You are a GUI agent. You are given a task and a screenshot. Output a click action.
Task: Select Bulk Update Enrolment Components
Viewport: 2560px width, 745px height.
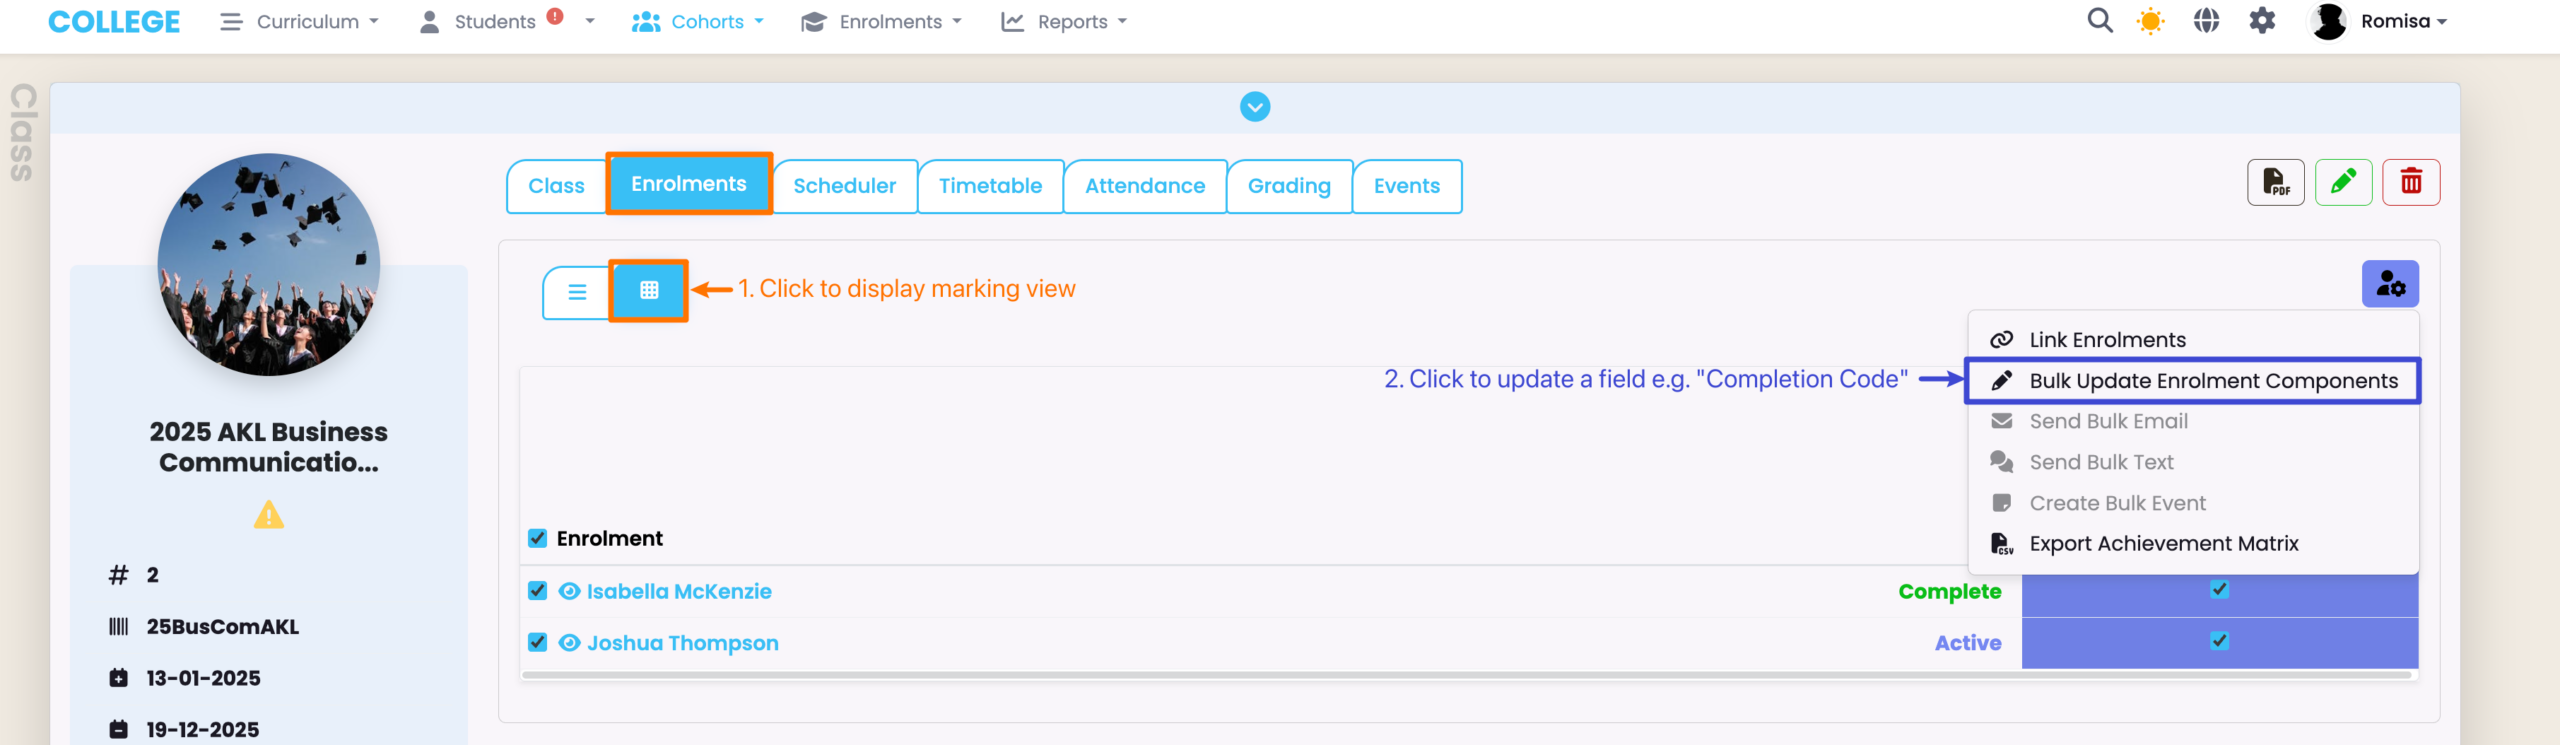coord(2212,381)
